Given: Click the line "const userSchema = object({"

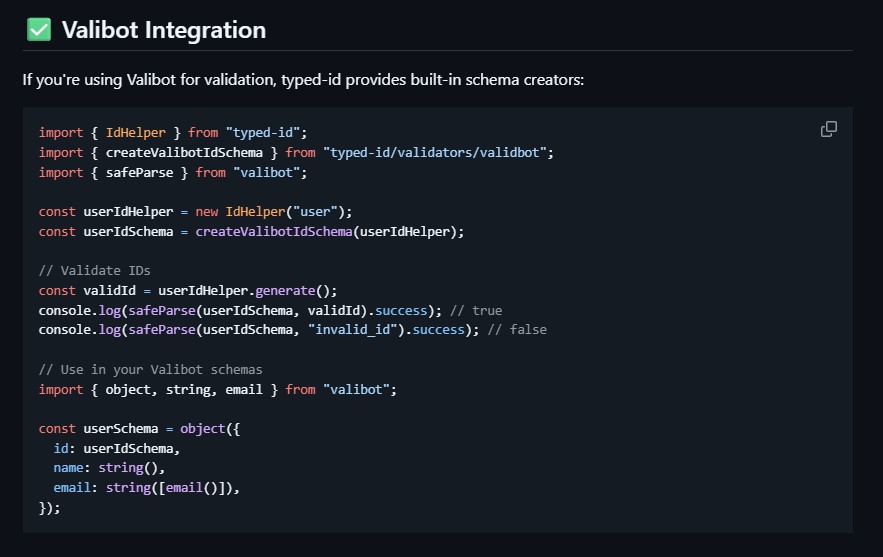Looking at the screenshot, I should [139, 429].
